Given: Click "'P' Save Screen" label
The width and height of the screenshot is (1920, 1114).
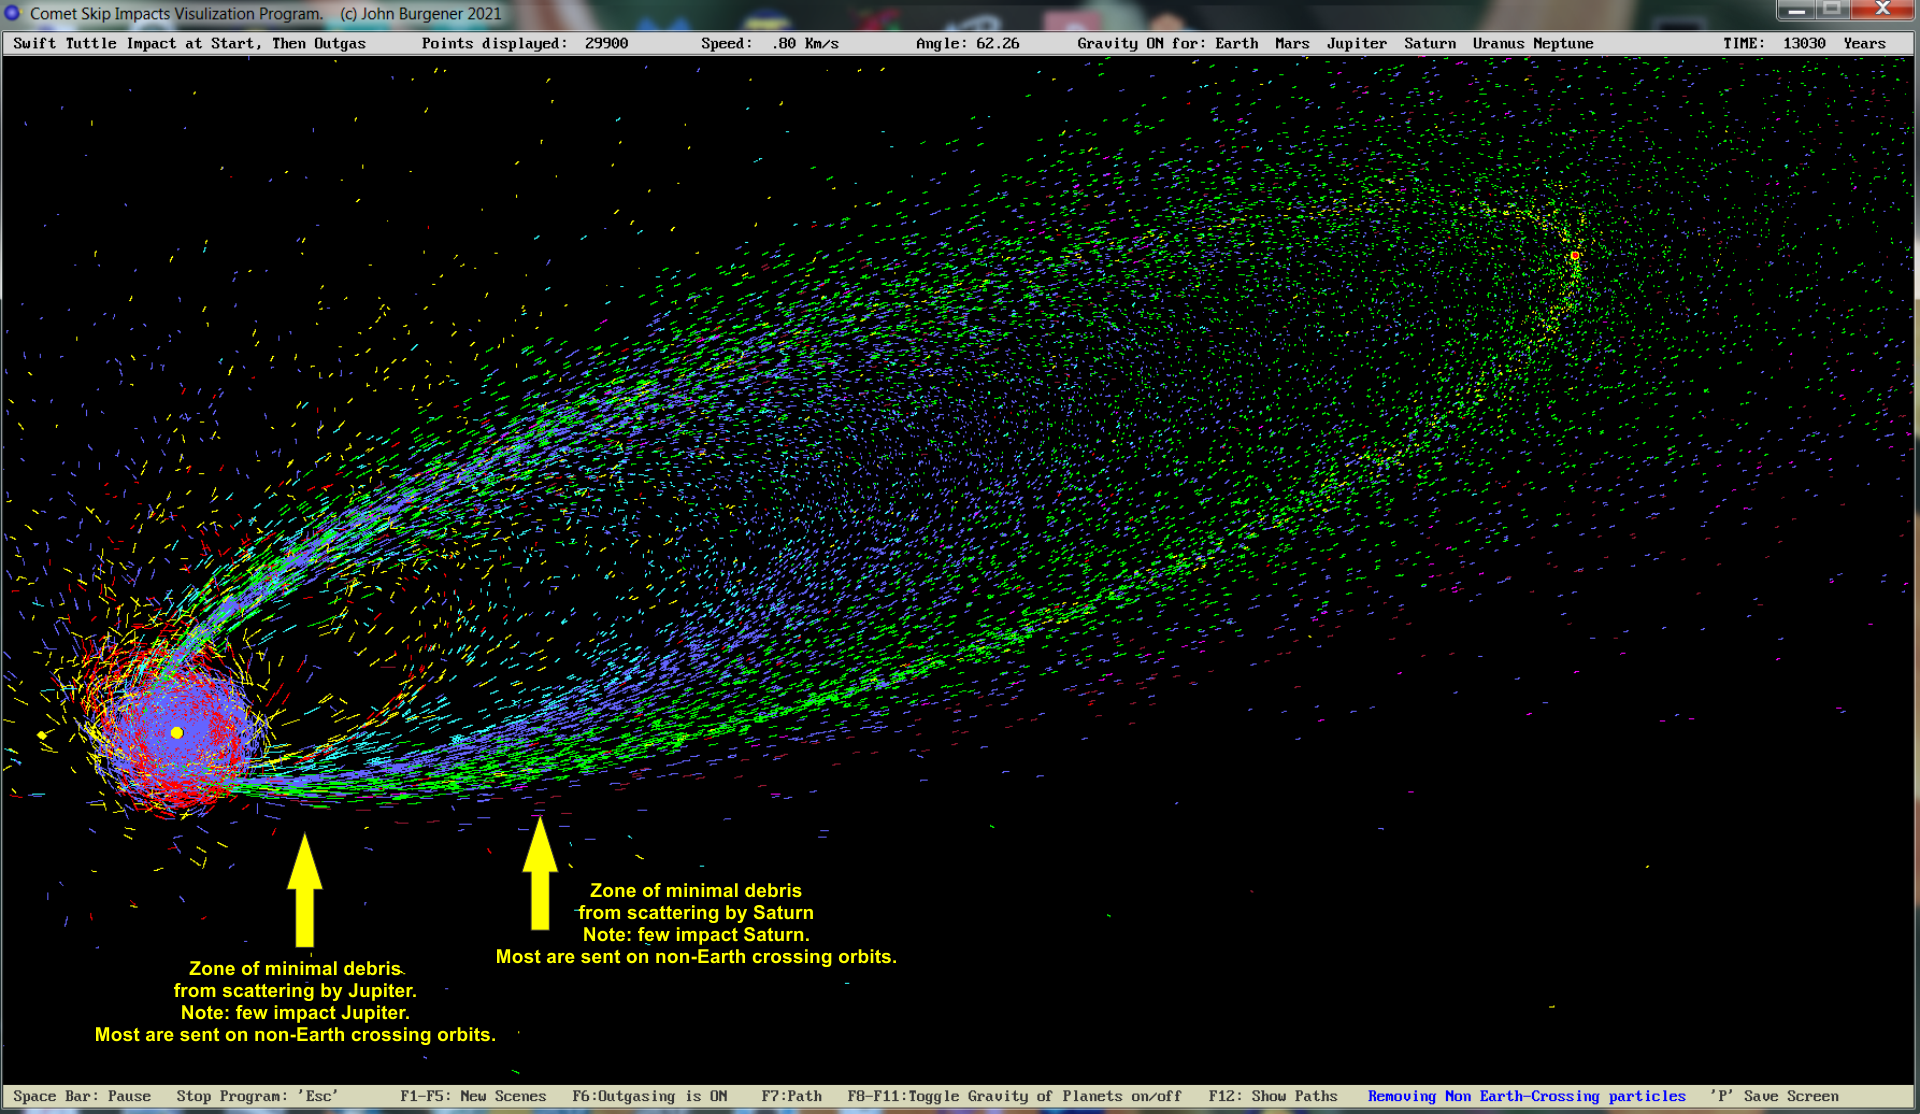Looking at the screenshot, I should point(1773,1096).
